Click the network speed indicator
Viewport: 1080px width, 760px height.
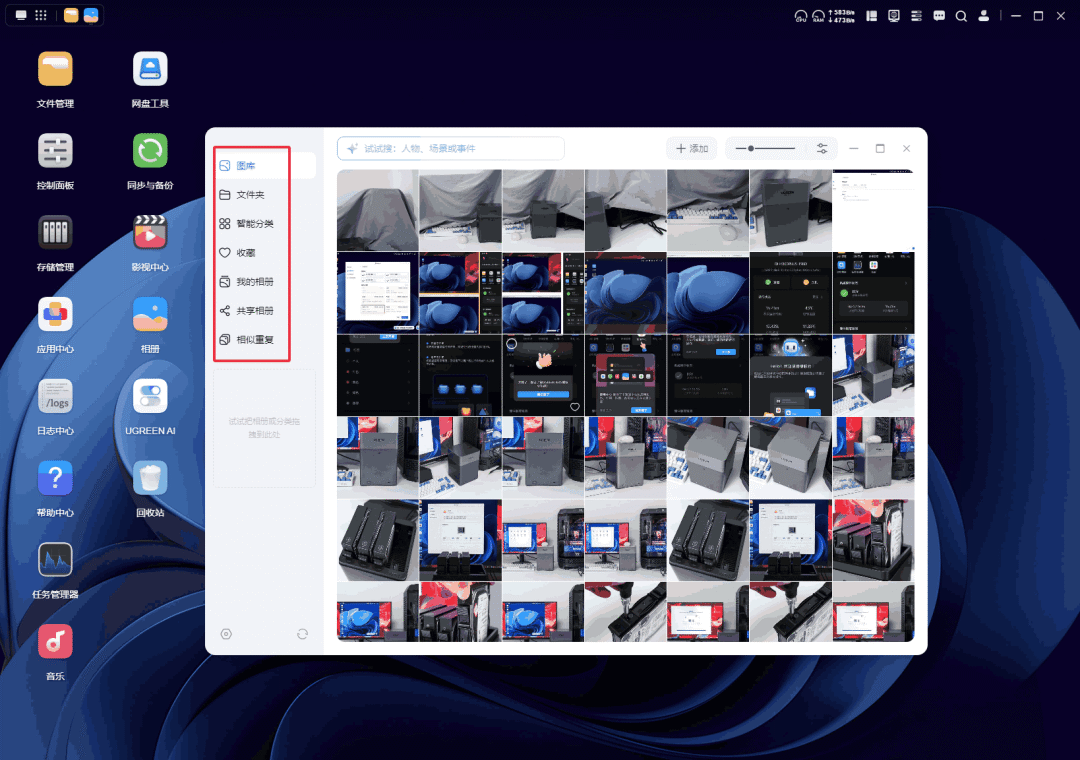[842, 16]
